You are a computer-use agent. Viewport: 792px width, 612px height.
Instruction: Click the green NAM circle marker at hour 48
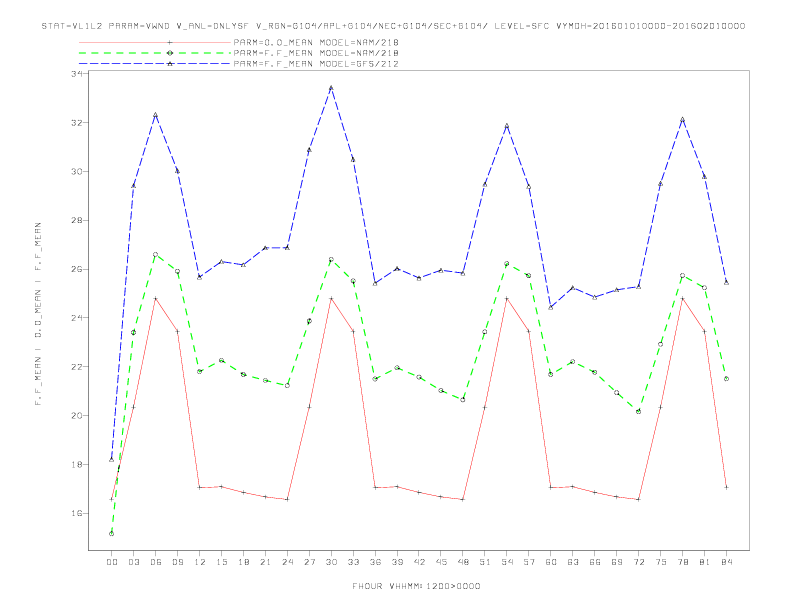(x=463, y=399)
